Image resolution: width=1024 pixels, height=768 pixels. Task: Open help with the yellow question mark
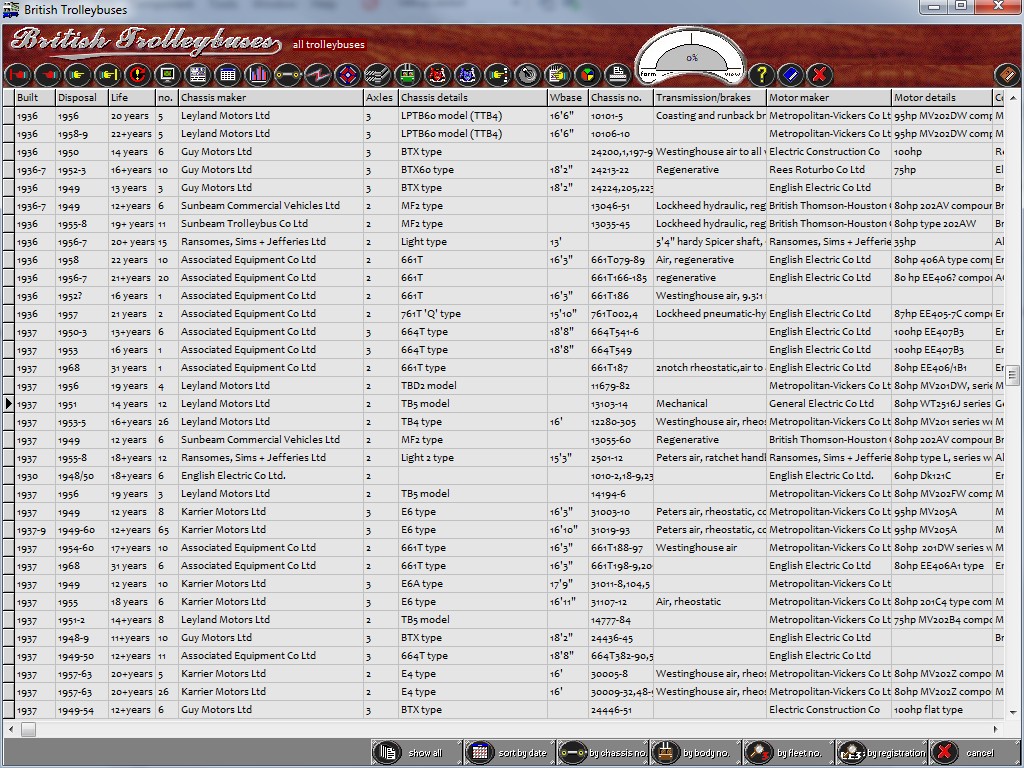click(761, 74)
